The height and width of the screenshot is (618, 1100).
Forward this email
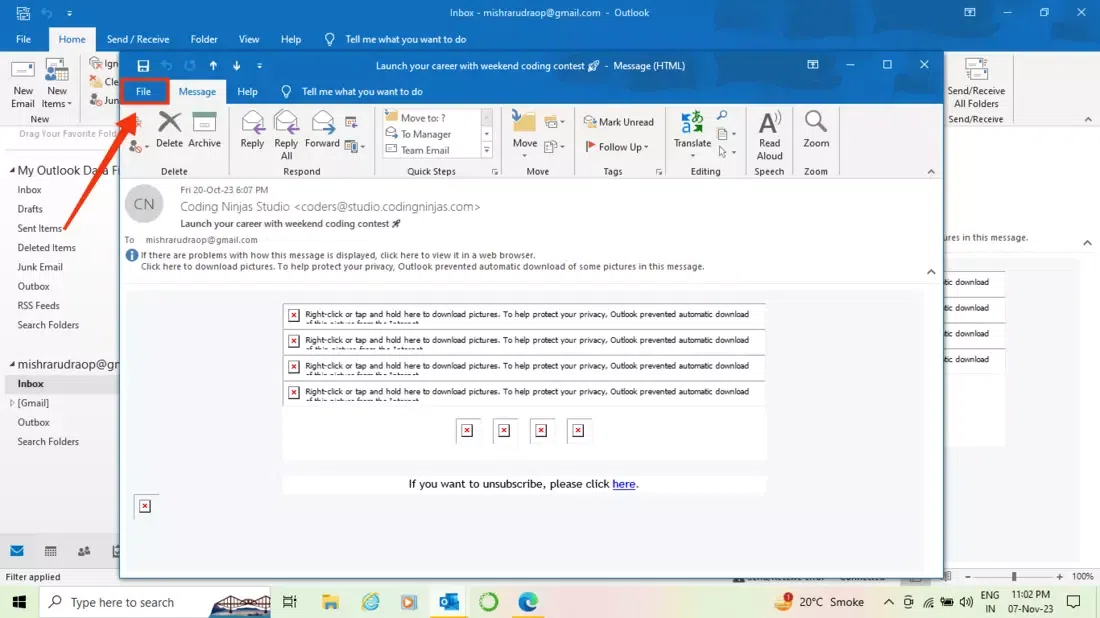(x=322, y=130)
